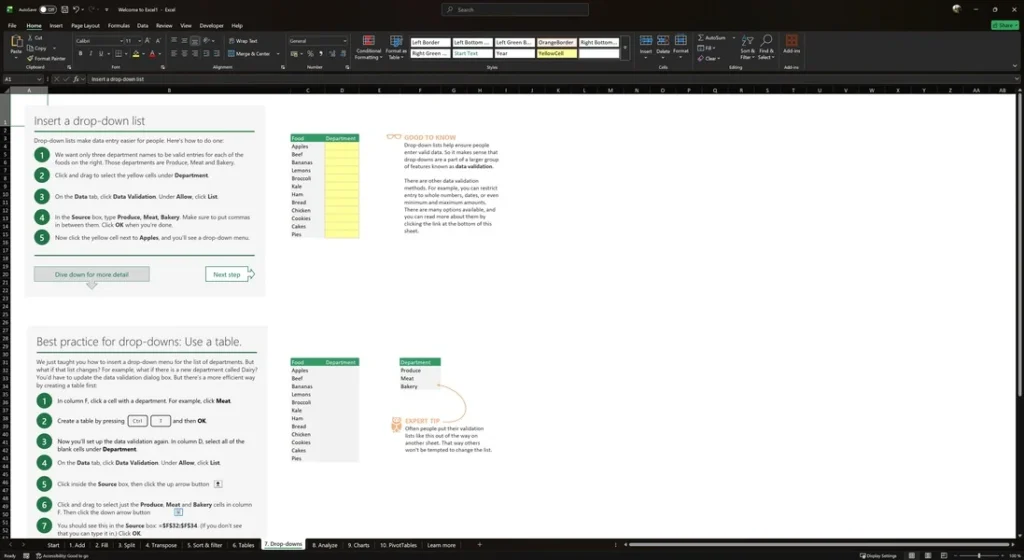Screen dimensions: 1024x560
Task: Click Accessibility status in status bar
Action: [62, 556]
